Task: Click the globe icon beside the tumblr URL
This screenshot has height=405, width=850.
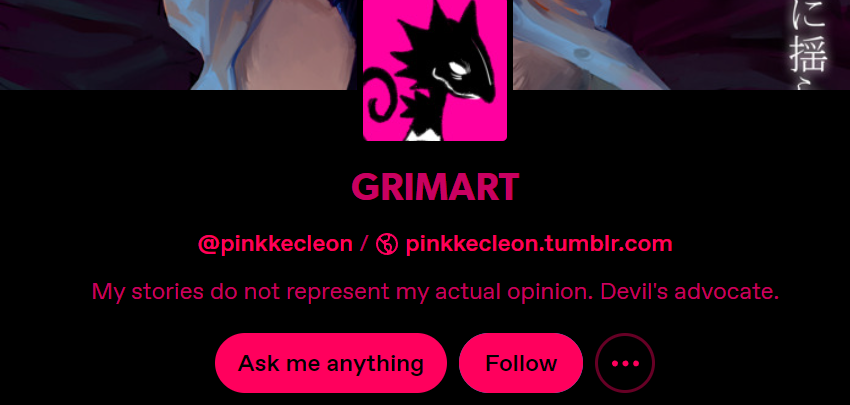Action: tap(387, 244)
